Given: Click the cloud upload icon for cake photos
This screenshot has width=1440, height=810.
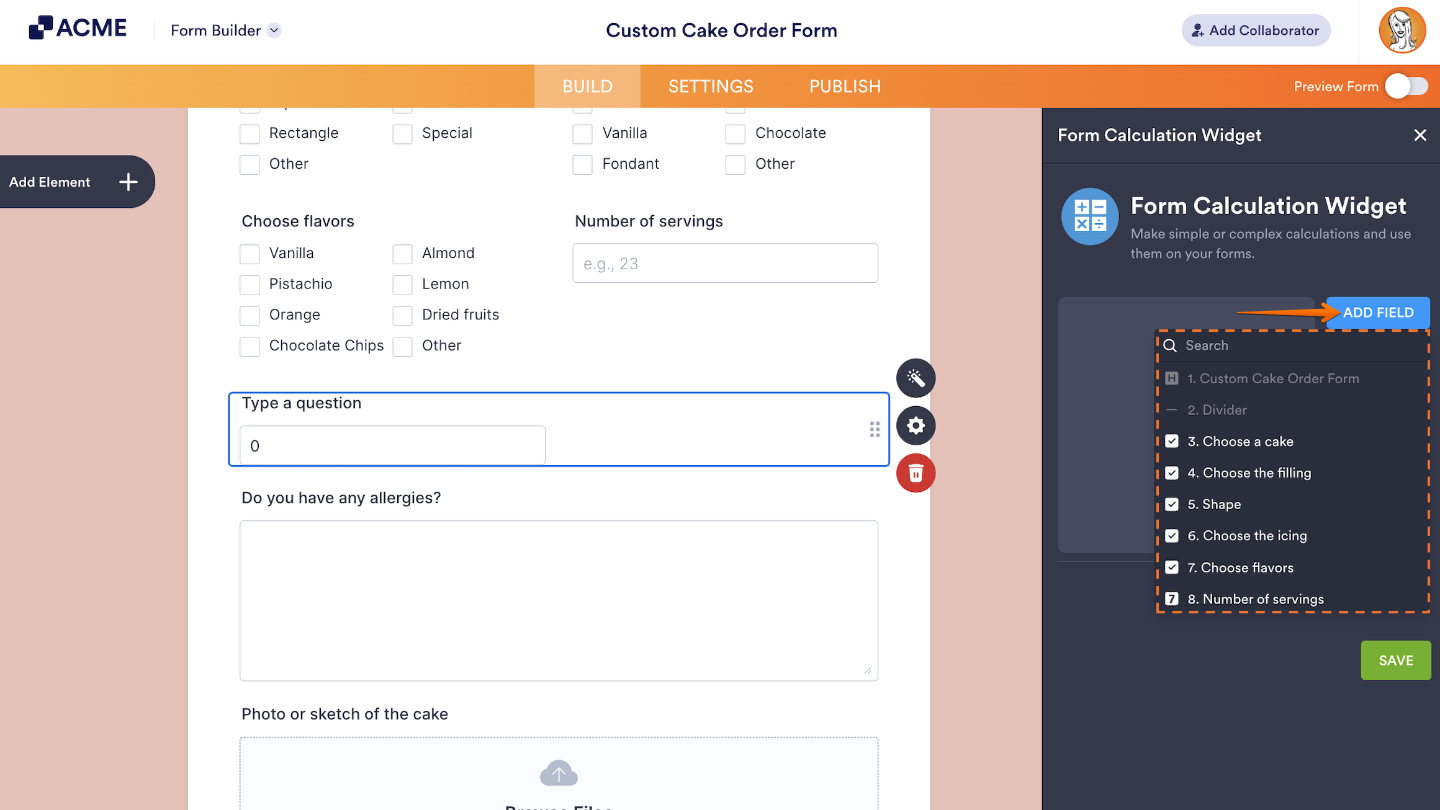Looking at the screenshot, I should coord(558,772).
